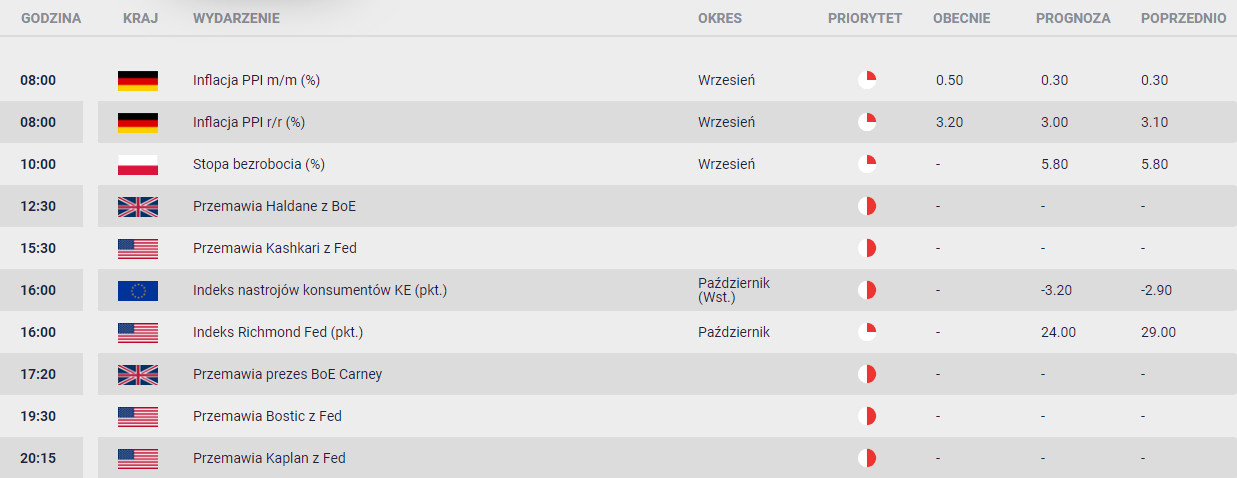This screenshot has width=1237, height=478.
Task: Click the priority indicator for Stopa bezrobocia
Action: point(867,164)
